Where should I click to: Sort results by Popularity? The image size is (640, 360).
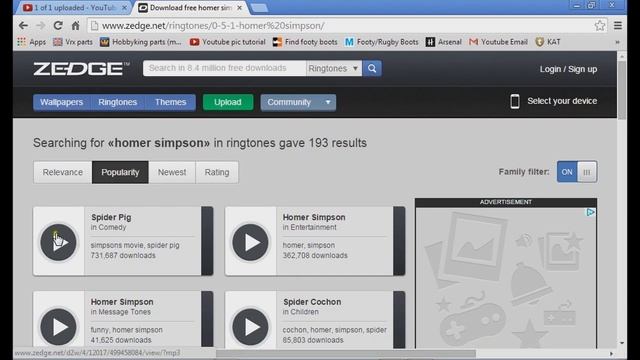point(120,172)
